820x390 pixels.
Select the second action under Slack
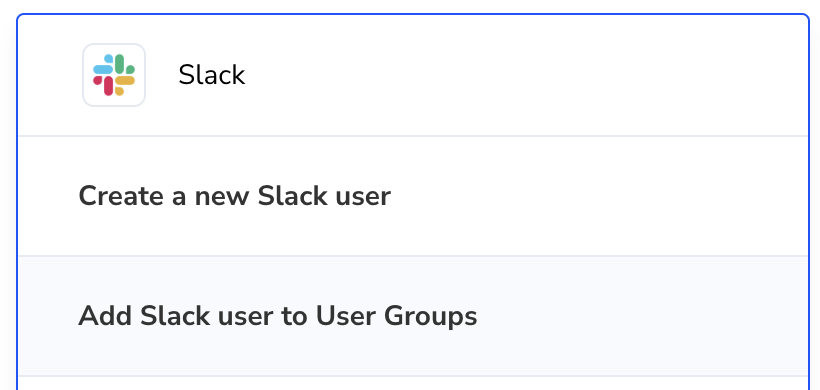pos(413,316)
